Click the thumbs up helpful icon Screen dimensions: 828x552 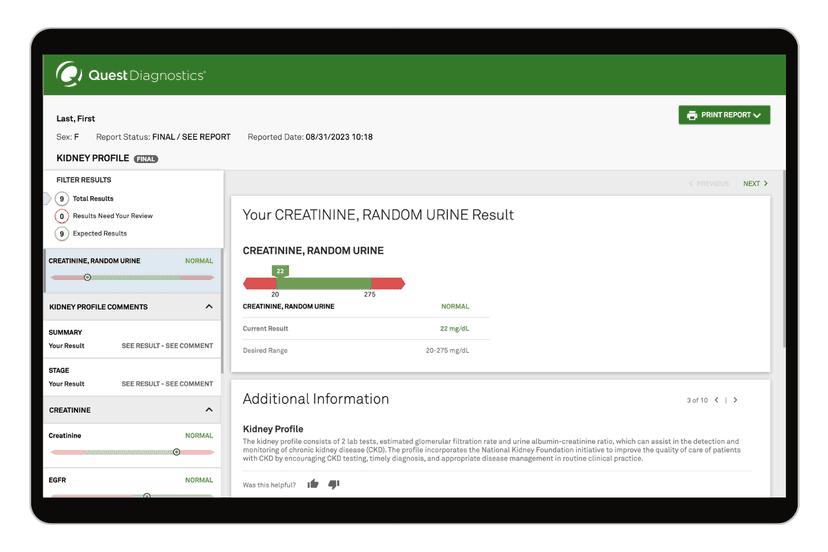click(313, 484)
